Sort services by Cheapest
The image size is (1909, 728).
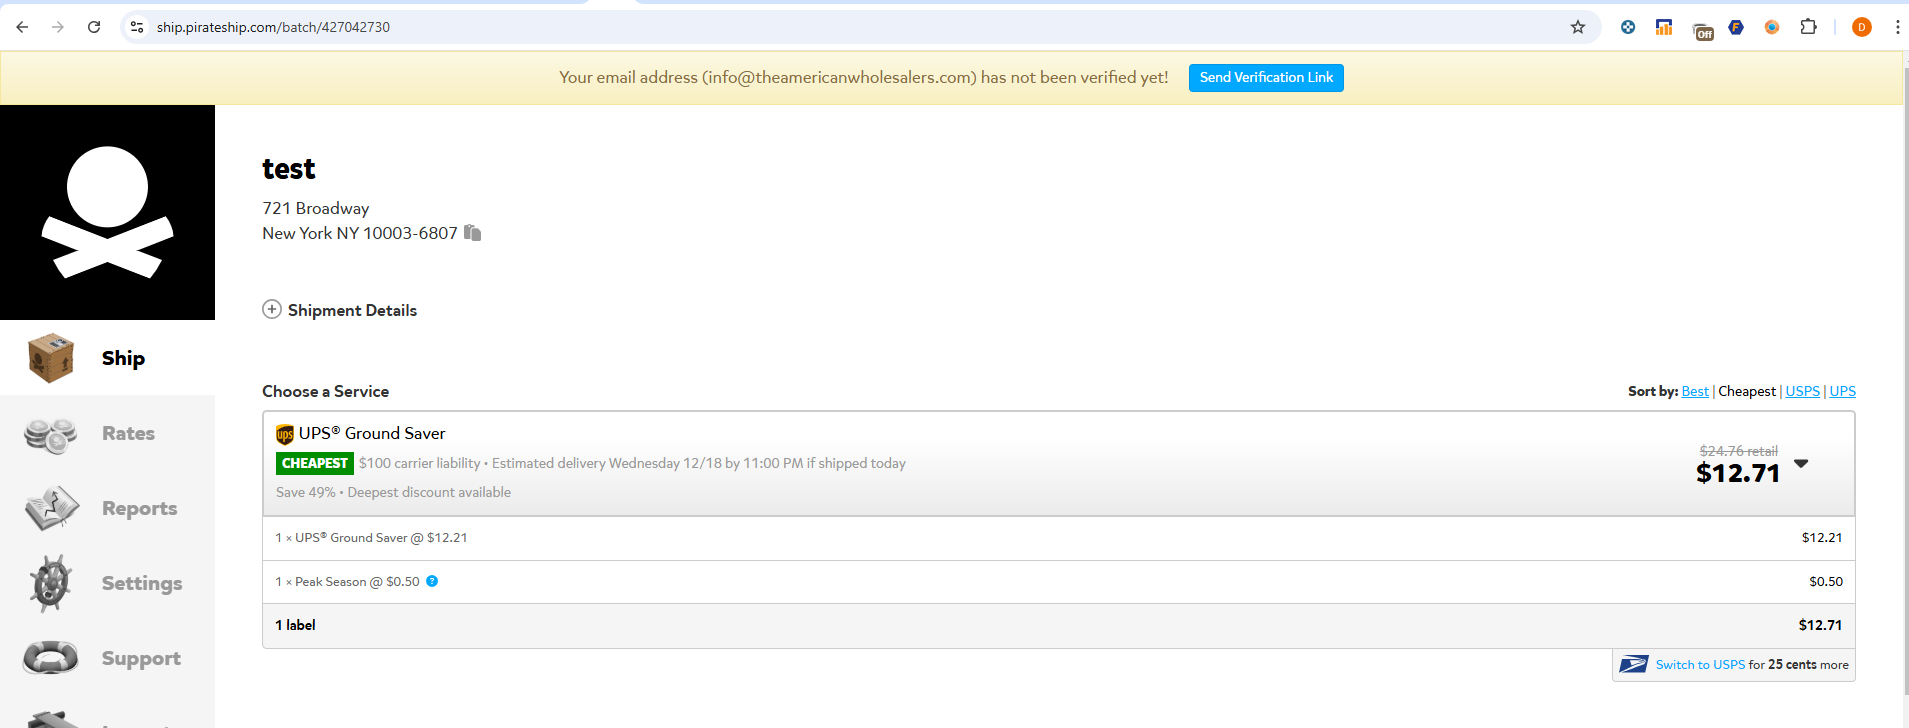[x=1747, y=391]
